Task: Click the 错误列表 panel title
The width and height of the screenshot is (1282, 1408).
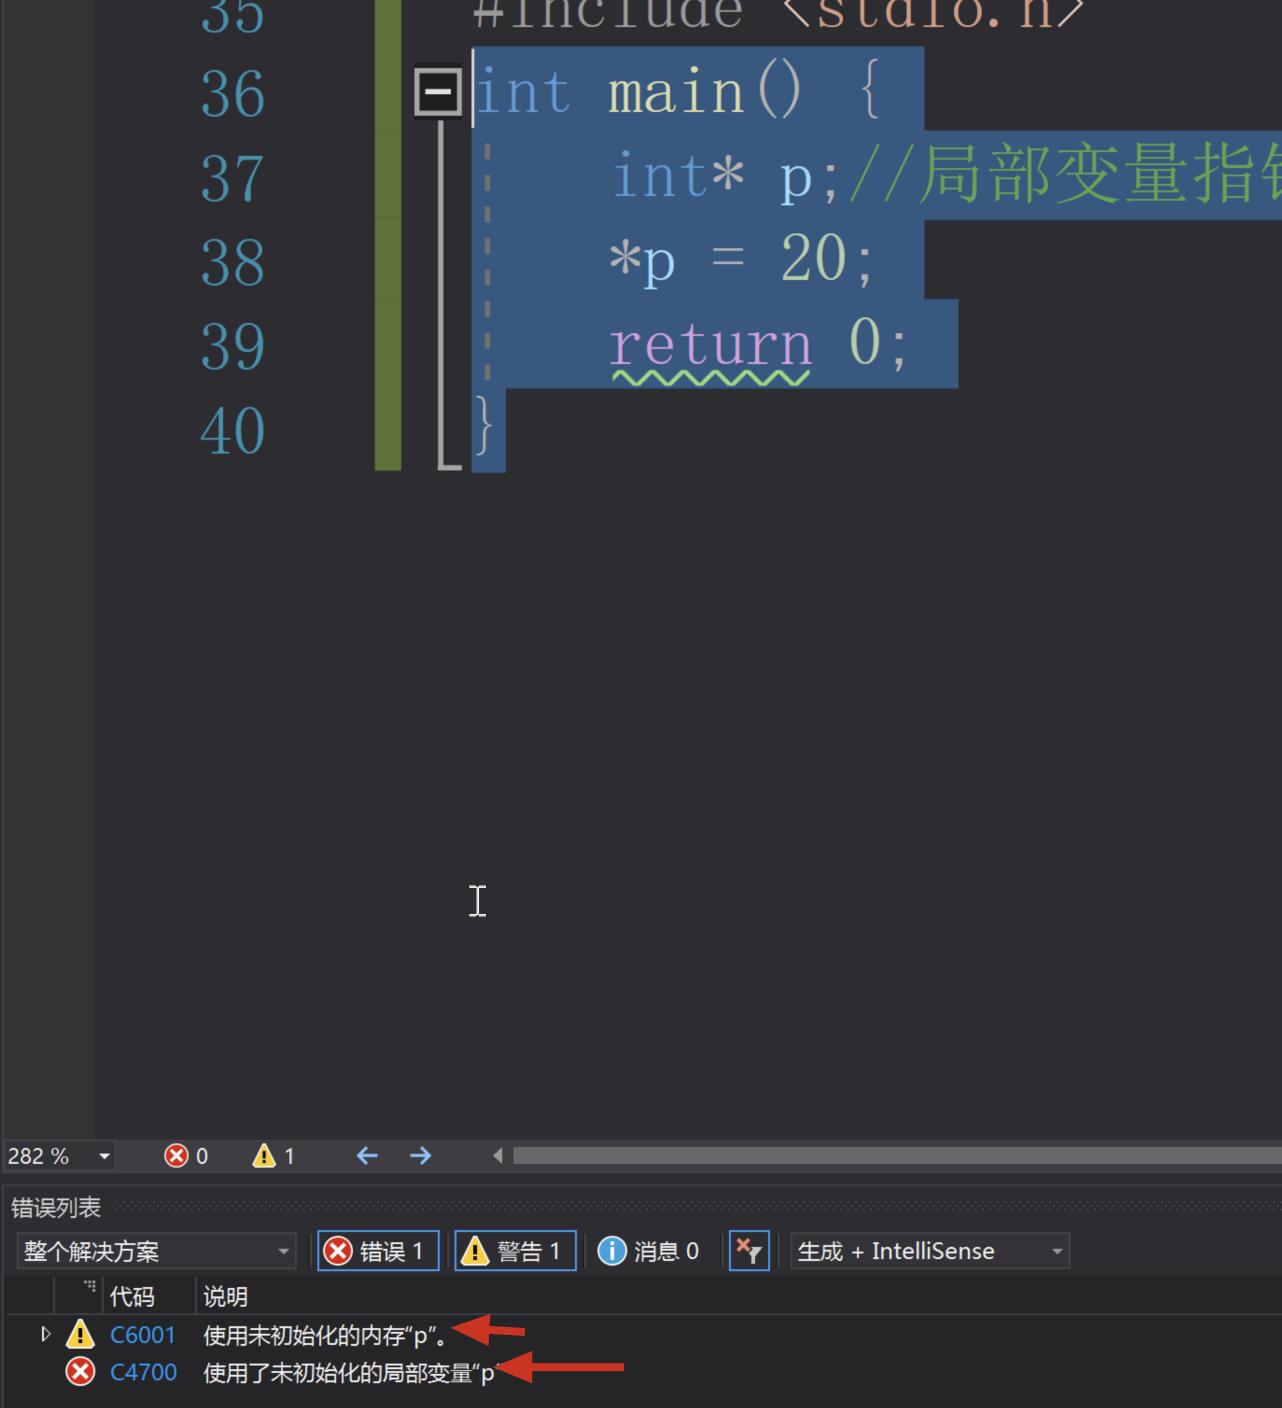Action: click(56, 1208)
